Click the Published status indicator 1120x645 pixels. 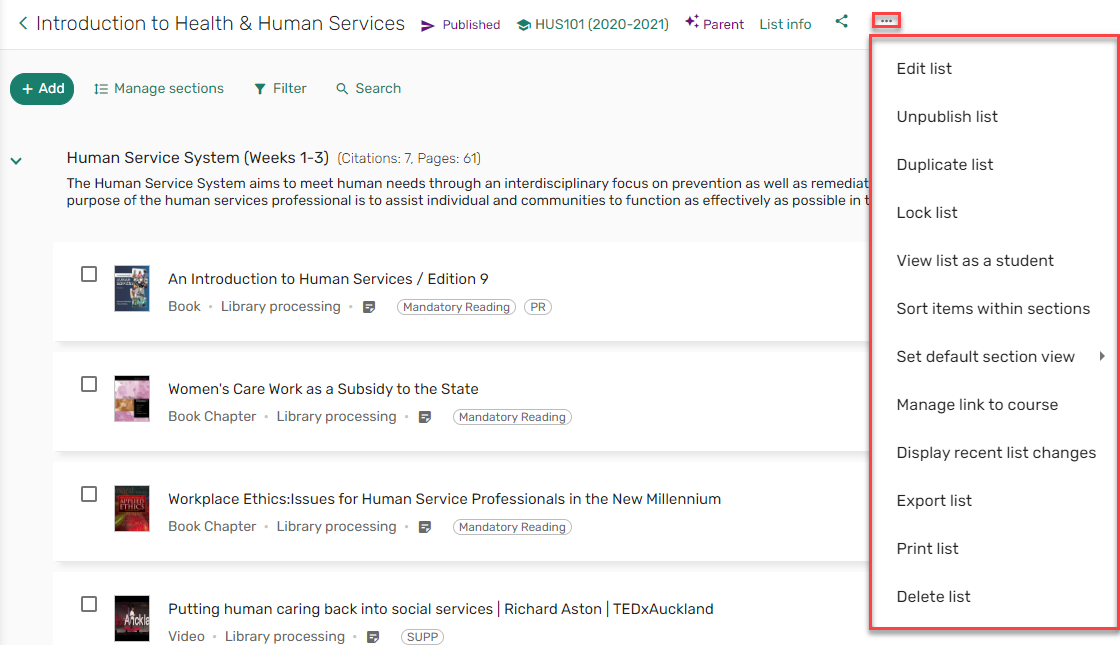coord(461,25)
